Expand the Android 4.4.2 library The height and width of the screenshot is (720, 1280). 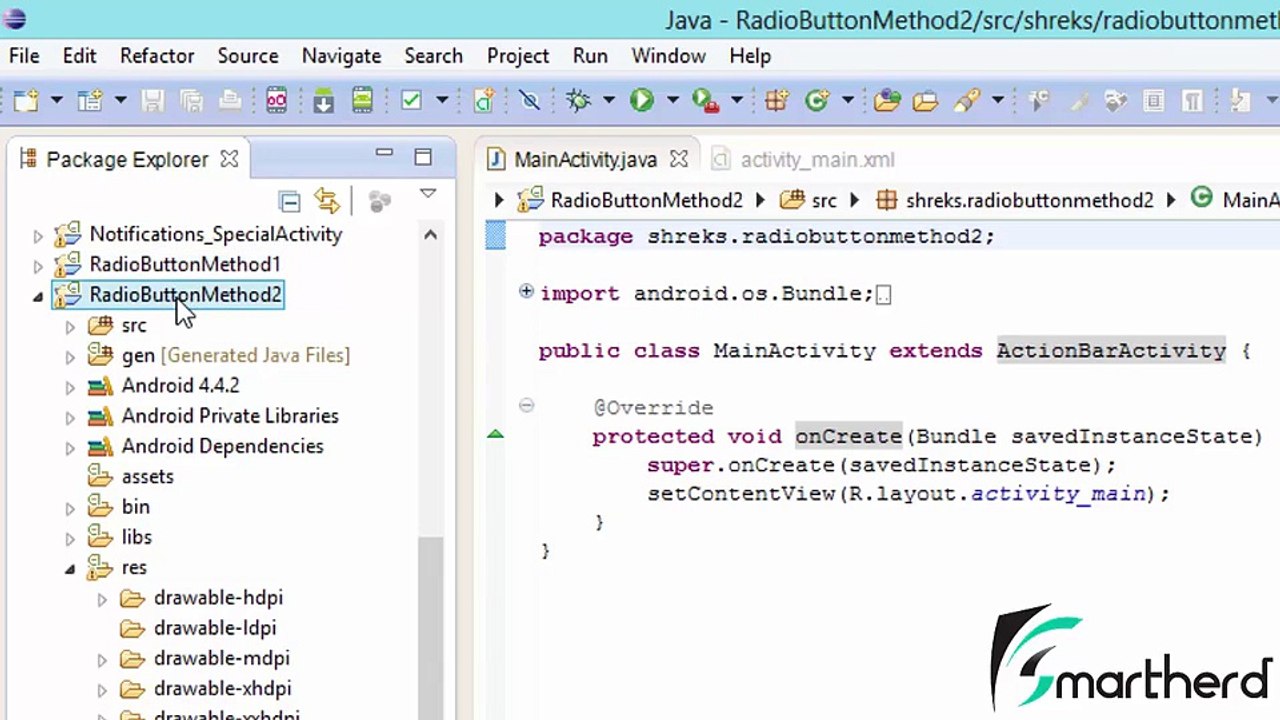click(x=70, y=387)
